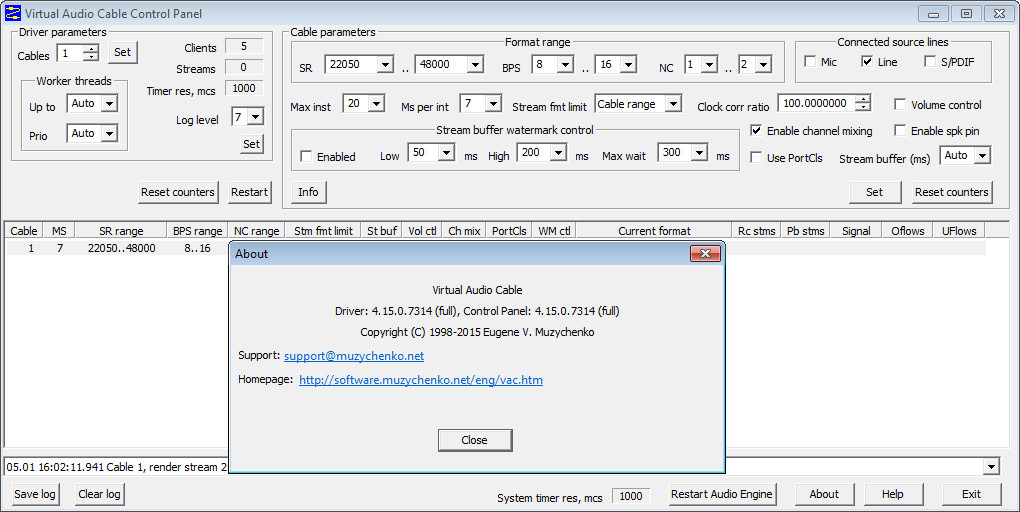This screenshot has height=512, width=1020.
Task: Click Set next to the Cables field
Action: point(122,53)
